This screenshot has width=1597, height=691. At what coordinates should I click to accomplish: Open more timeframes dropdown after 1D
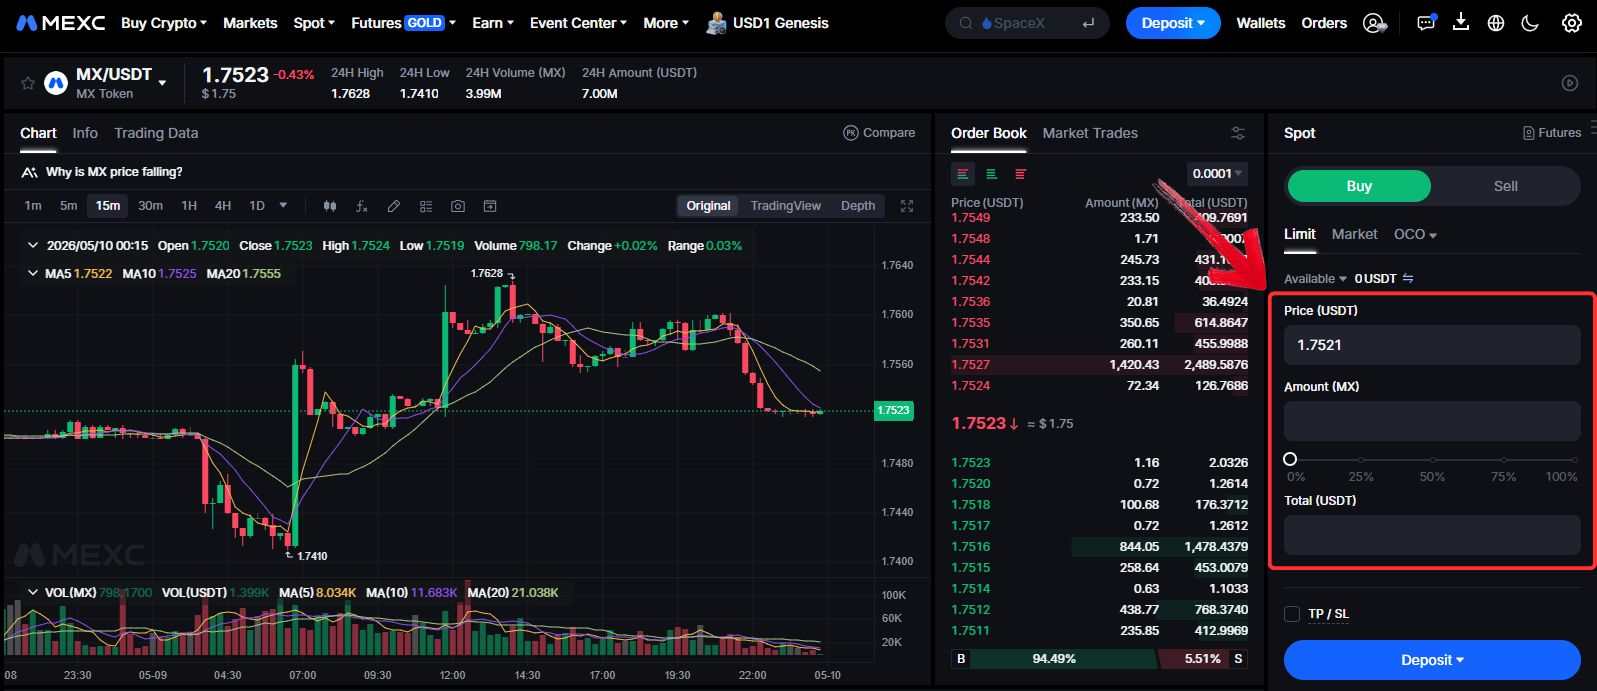tap(283, 206)
